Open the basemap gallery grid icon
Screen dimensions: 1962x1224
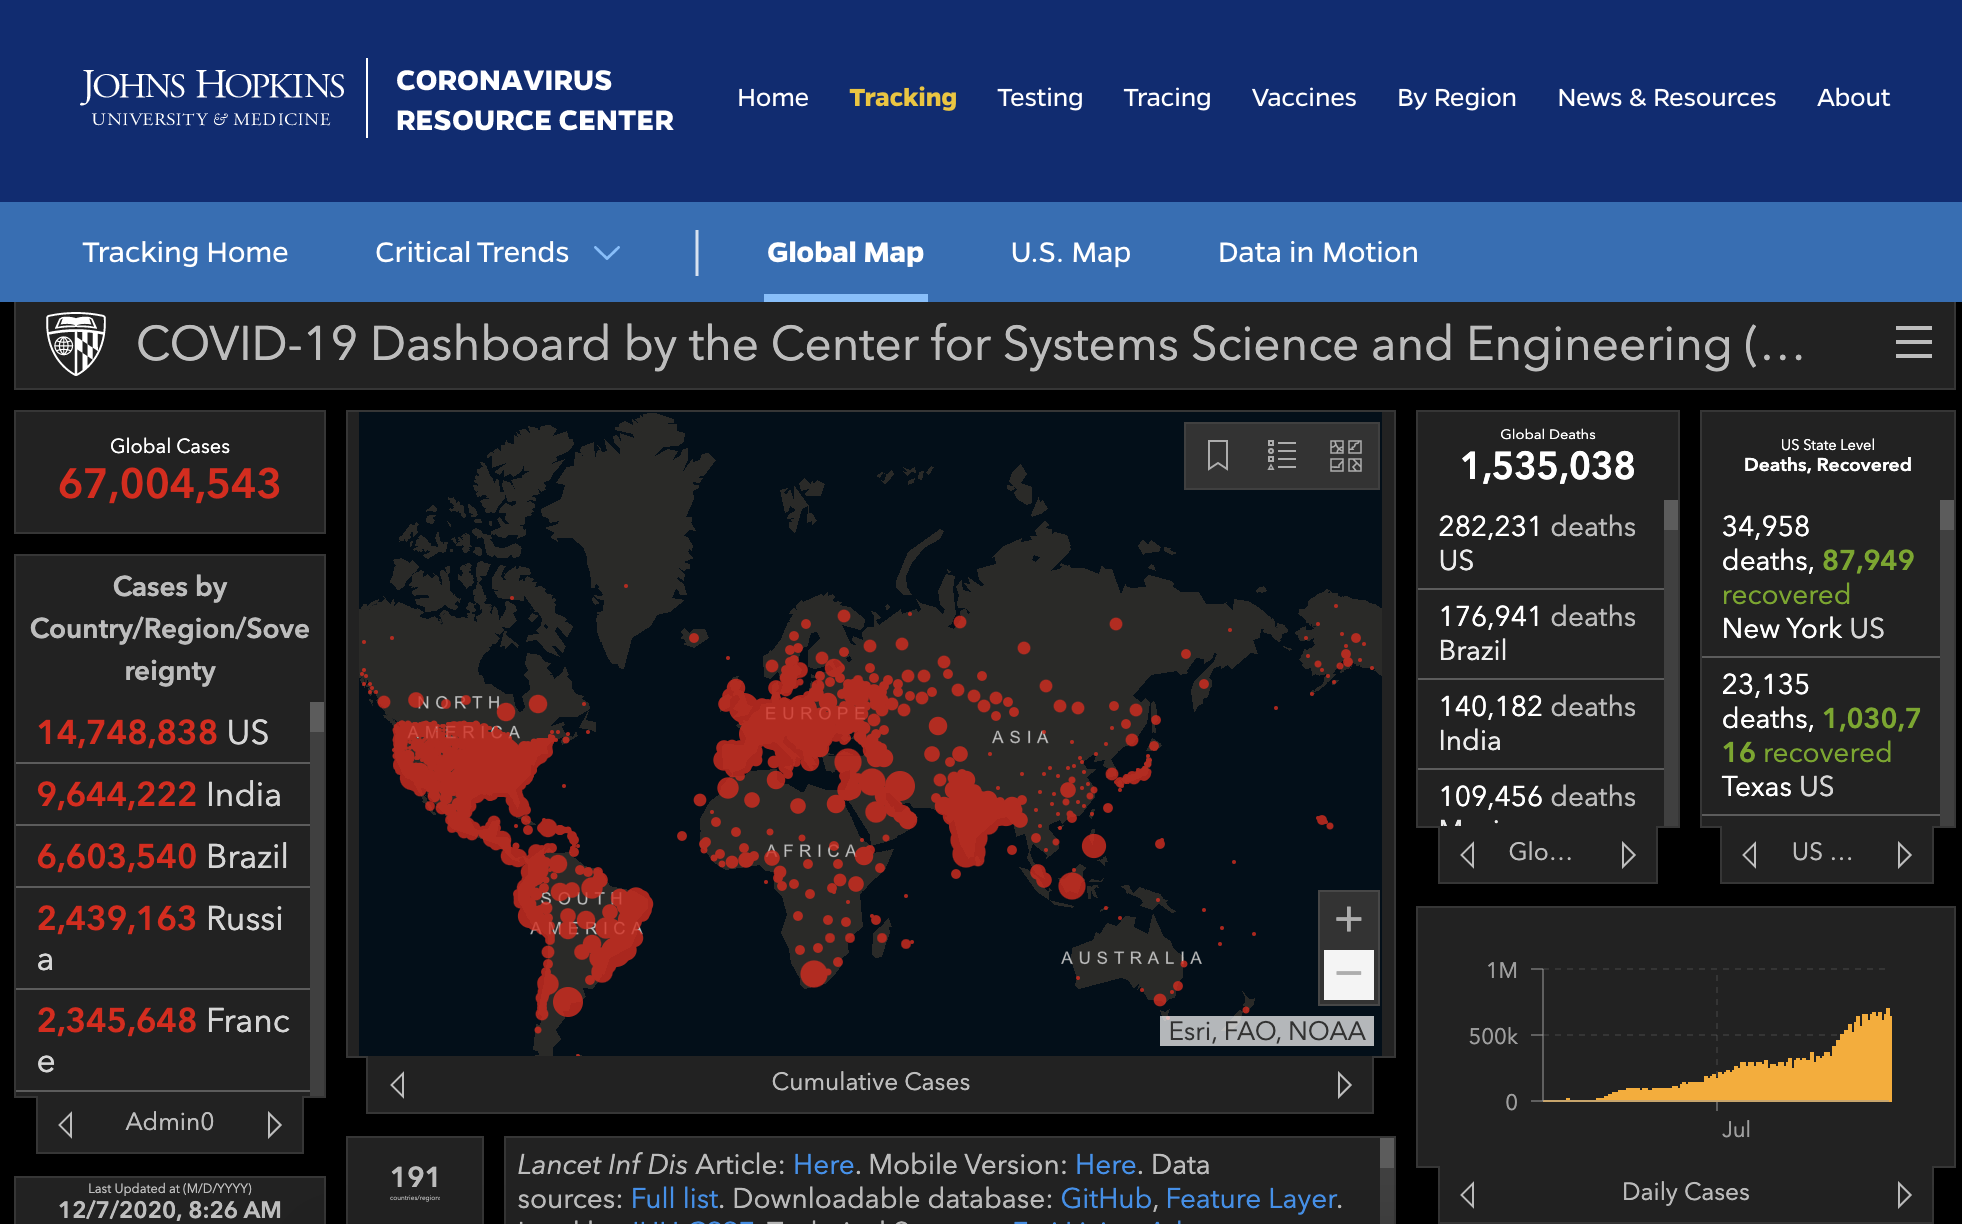1345,456
